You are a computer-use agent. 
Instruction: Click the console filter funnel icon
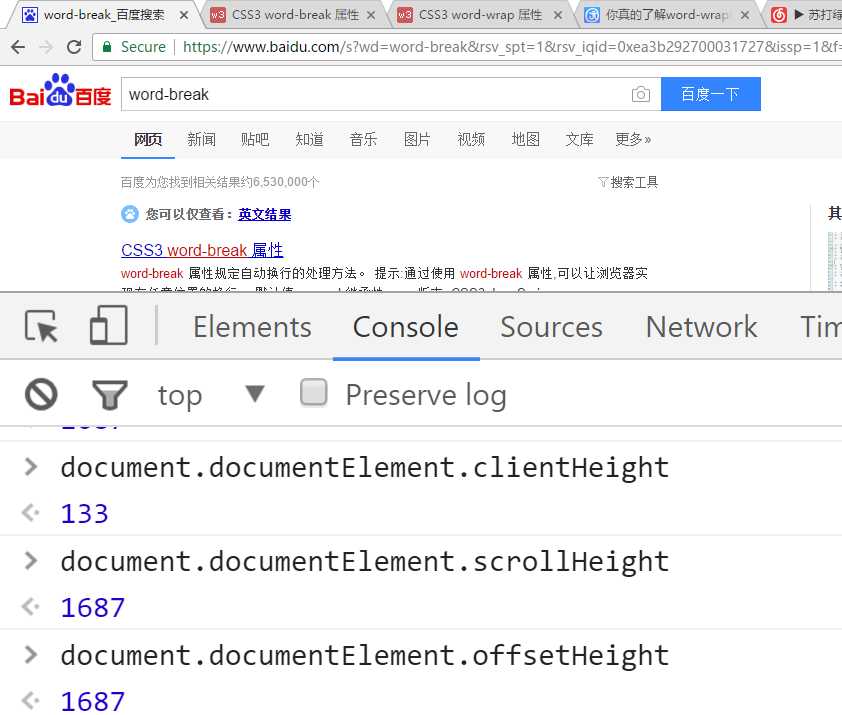(110, 395)
